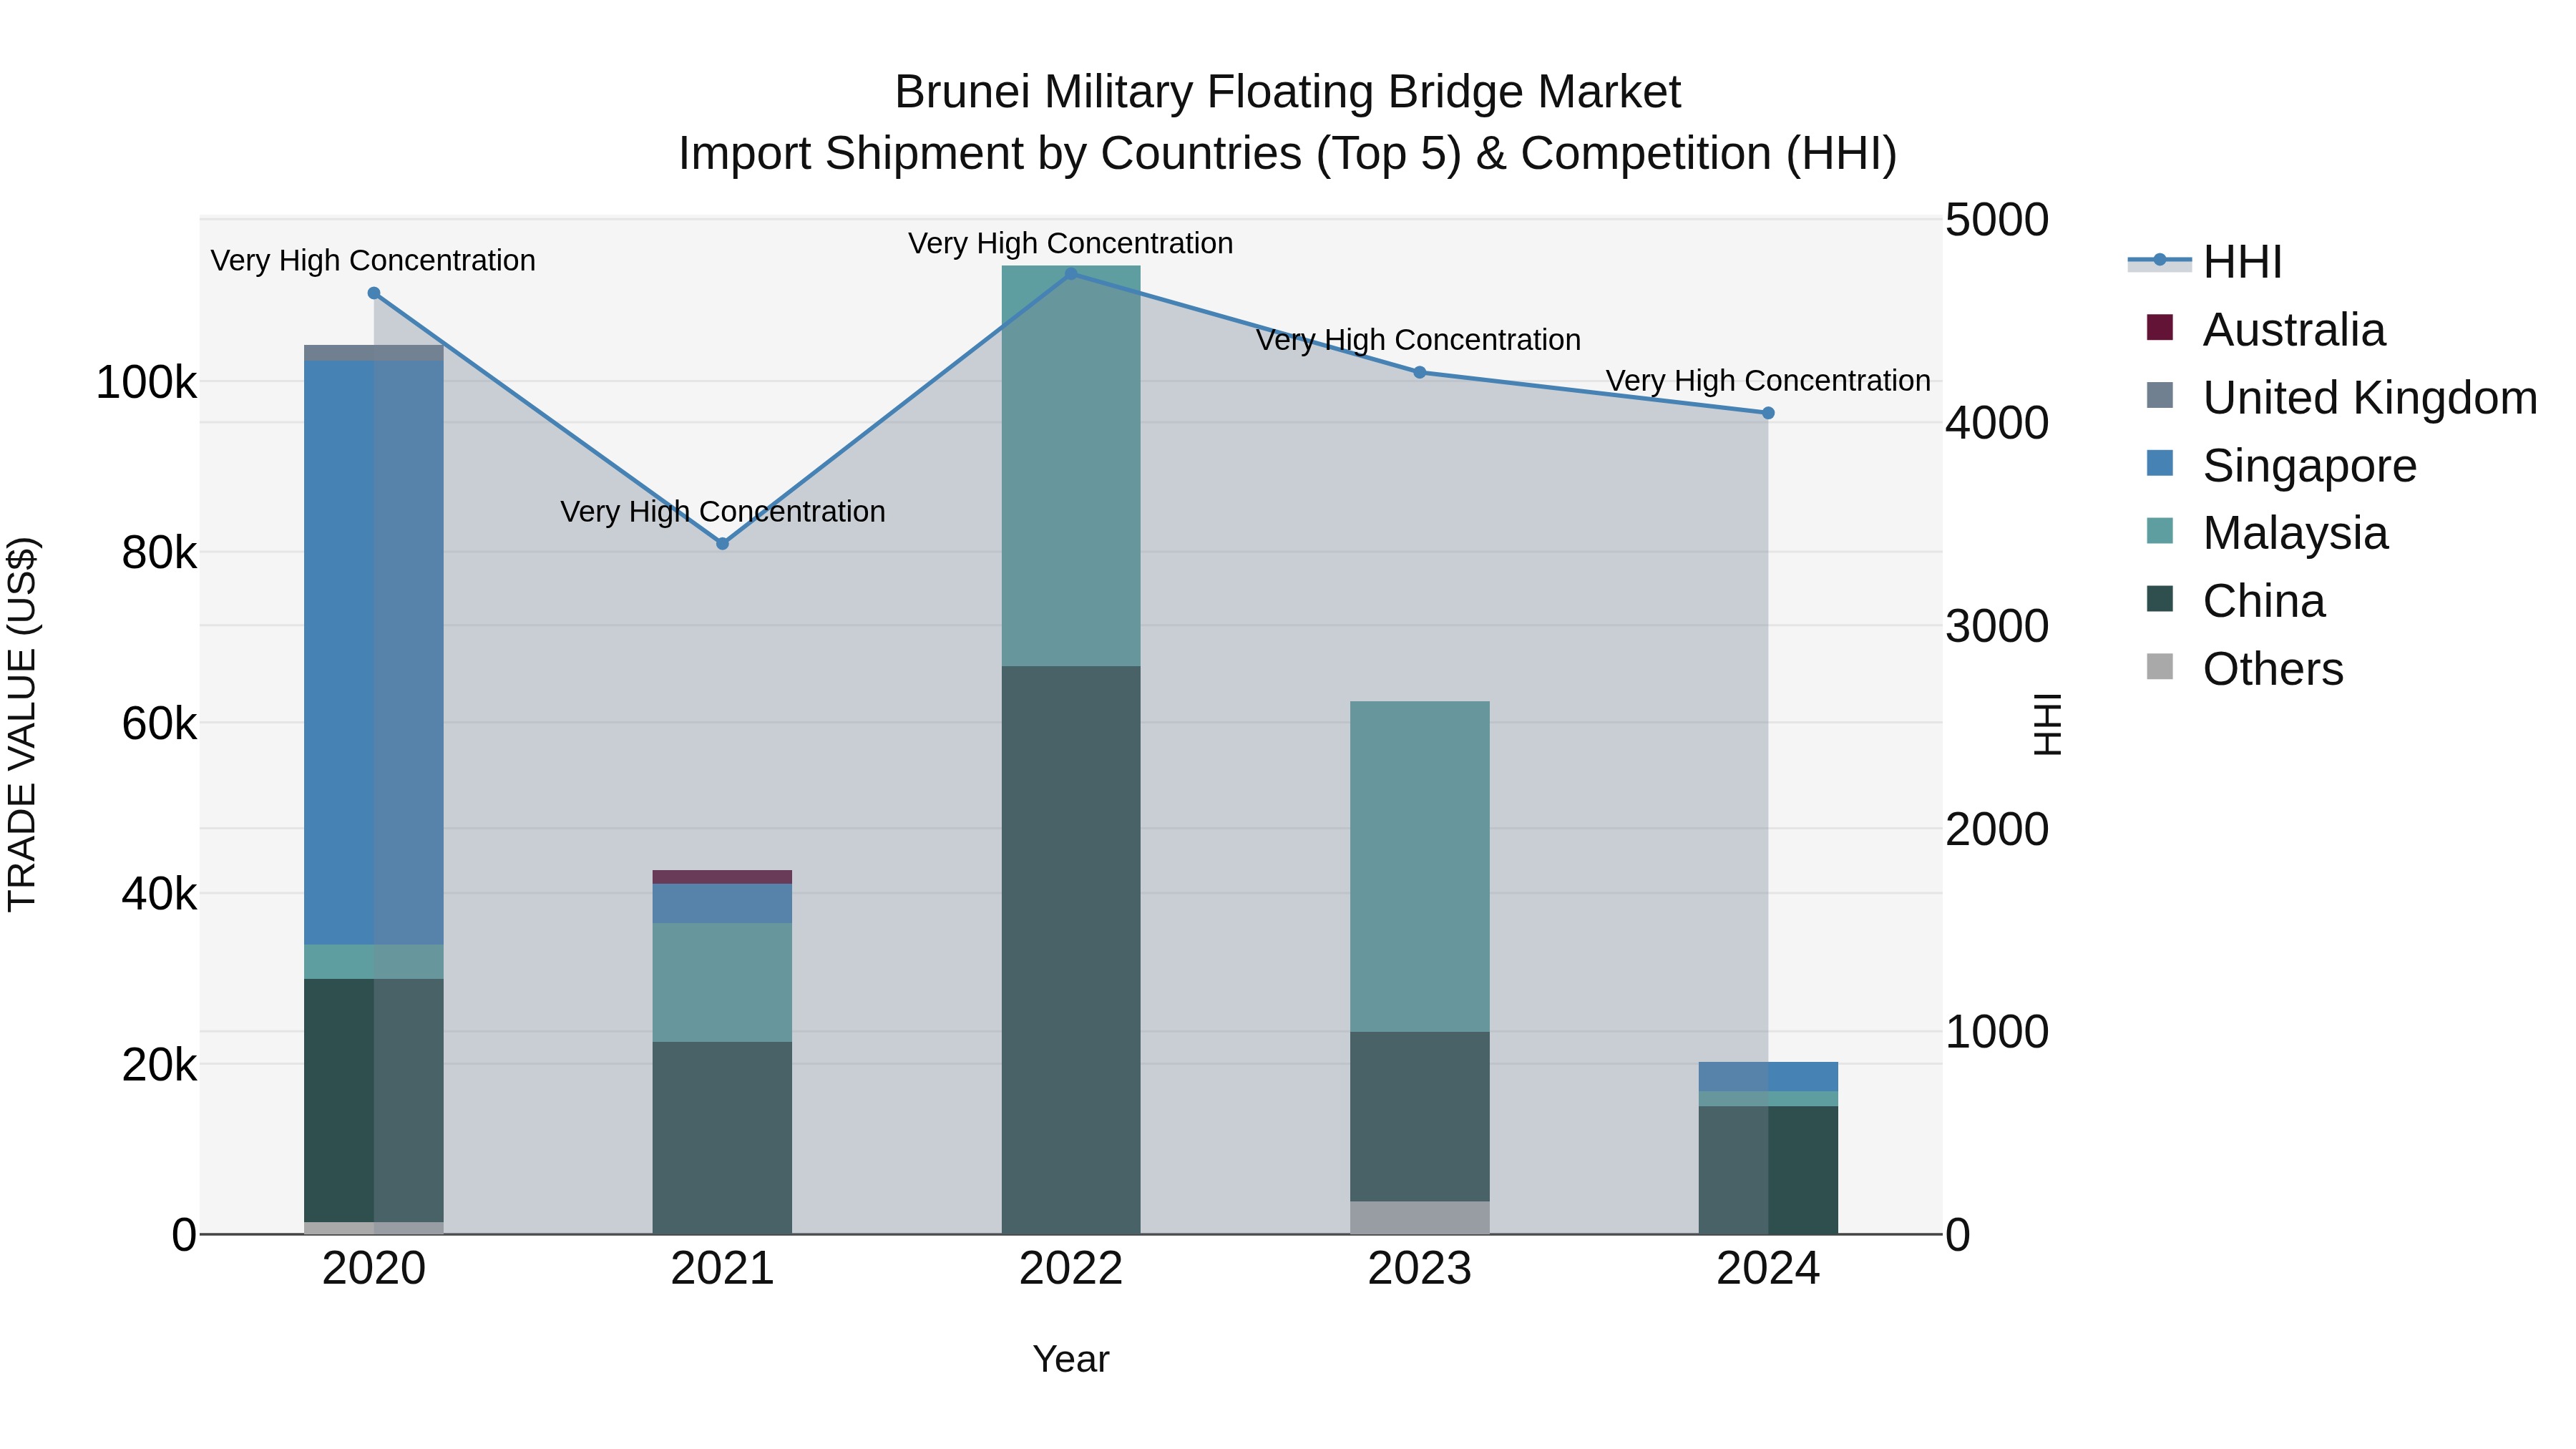2576x1449 pixels.
Task: Click the Singapore segment of the 2020 bar
Action: [x=374, y=653]
